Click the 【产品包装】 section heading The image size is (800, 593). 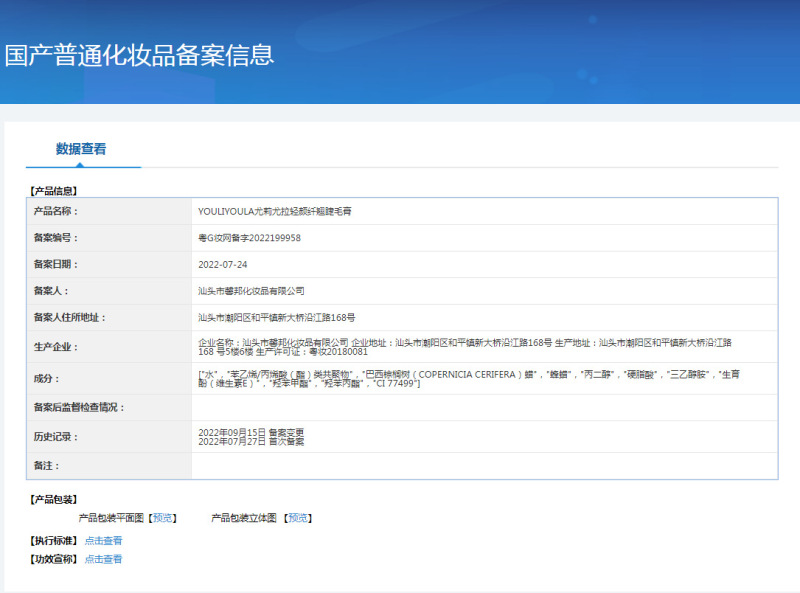click(54, 499)
